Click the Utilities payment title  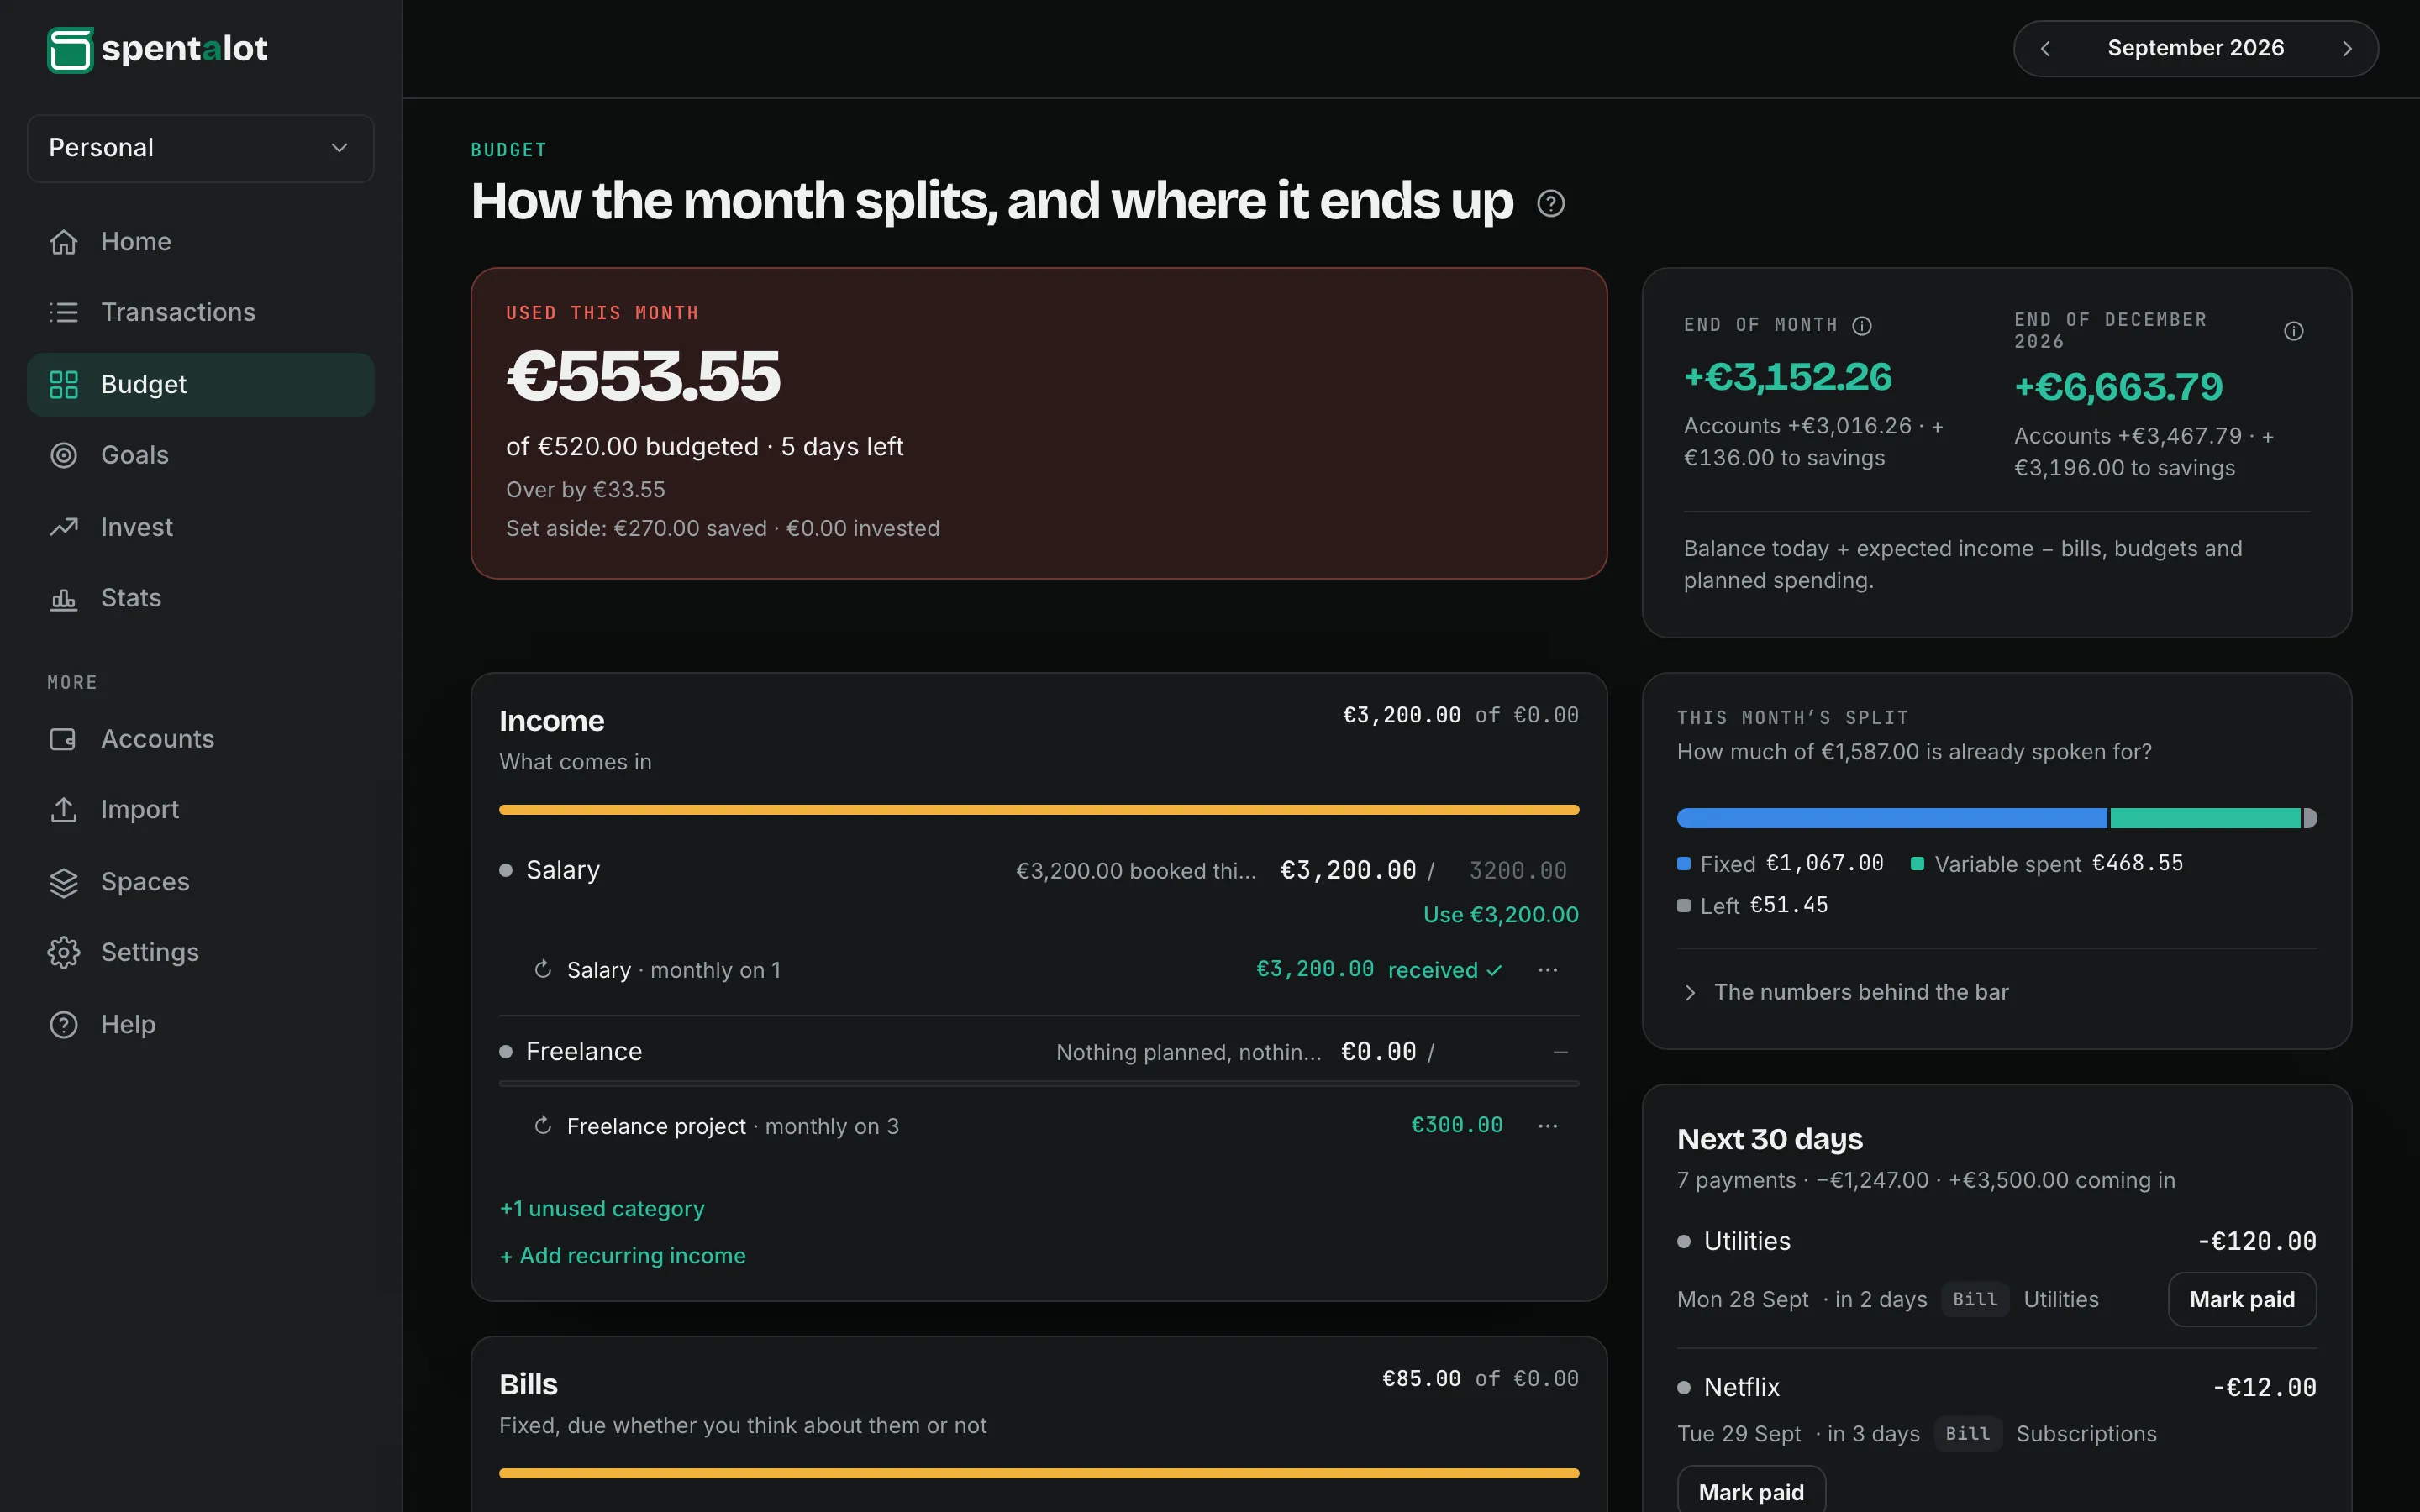(1747, 1241)
